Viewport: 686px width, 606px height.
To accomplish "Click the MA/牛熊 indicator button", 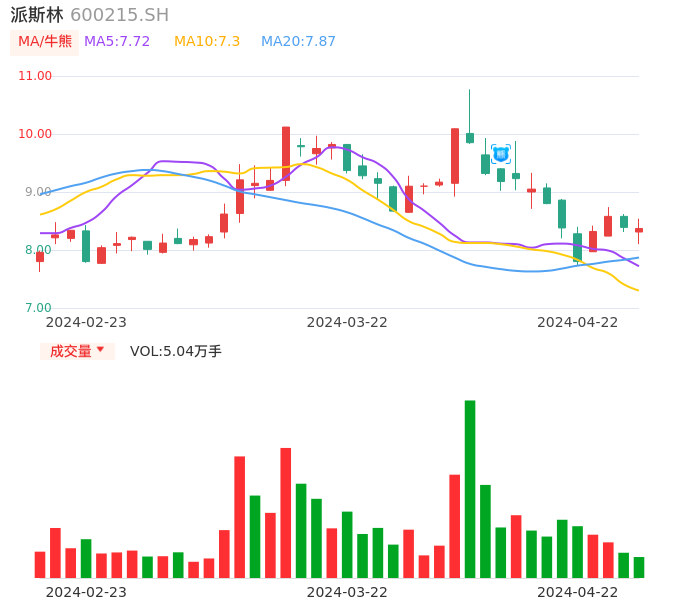I will [x=44, y=42].
